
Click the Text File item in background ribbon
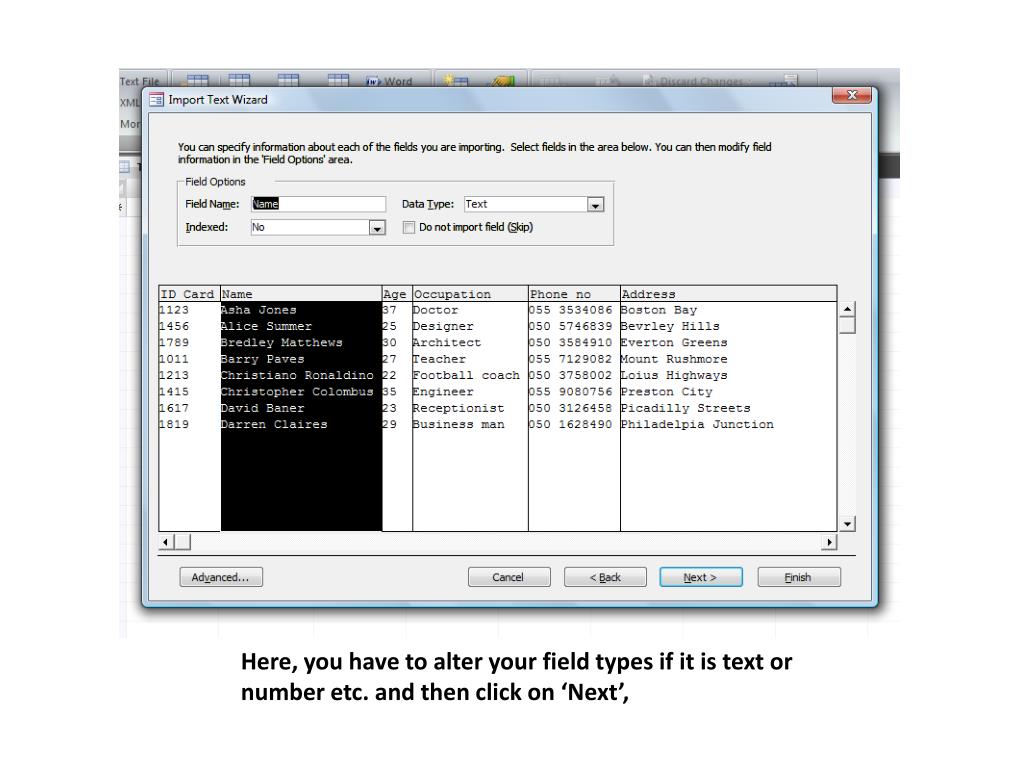(140, 82)
